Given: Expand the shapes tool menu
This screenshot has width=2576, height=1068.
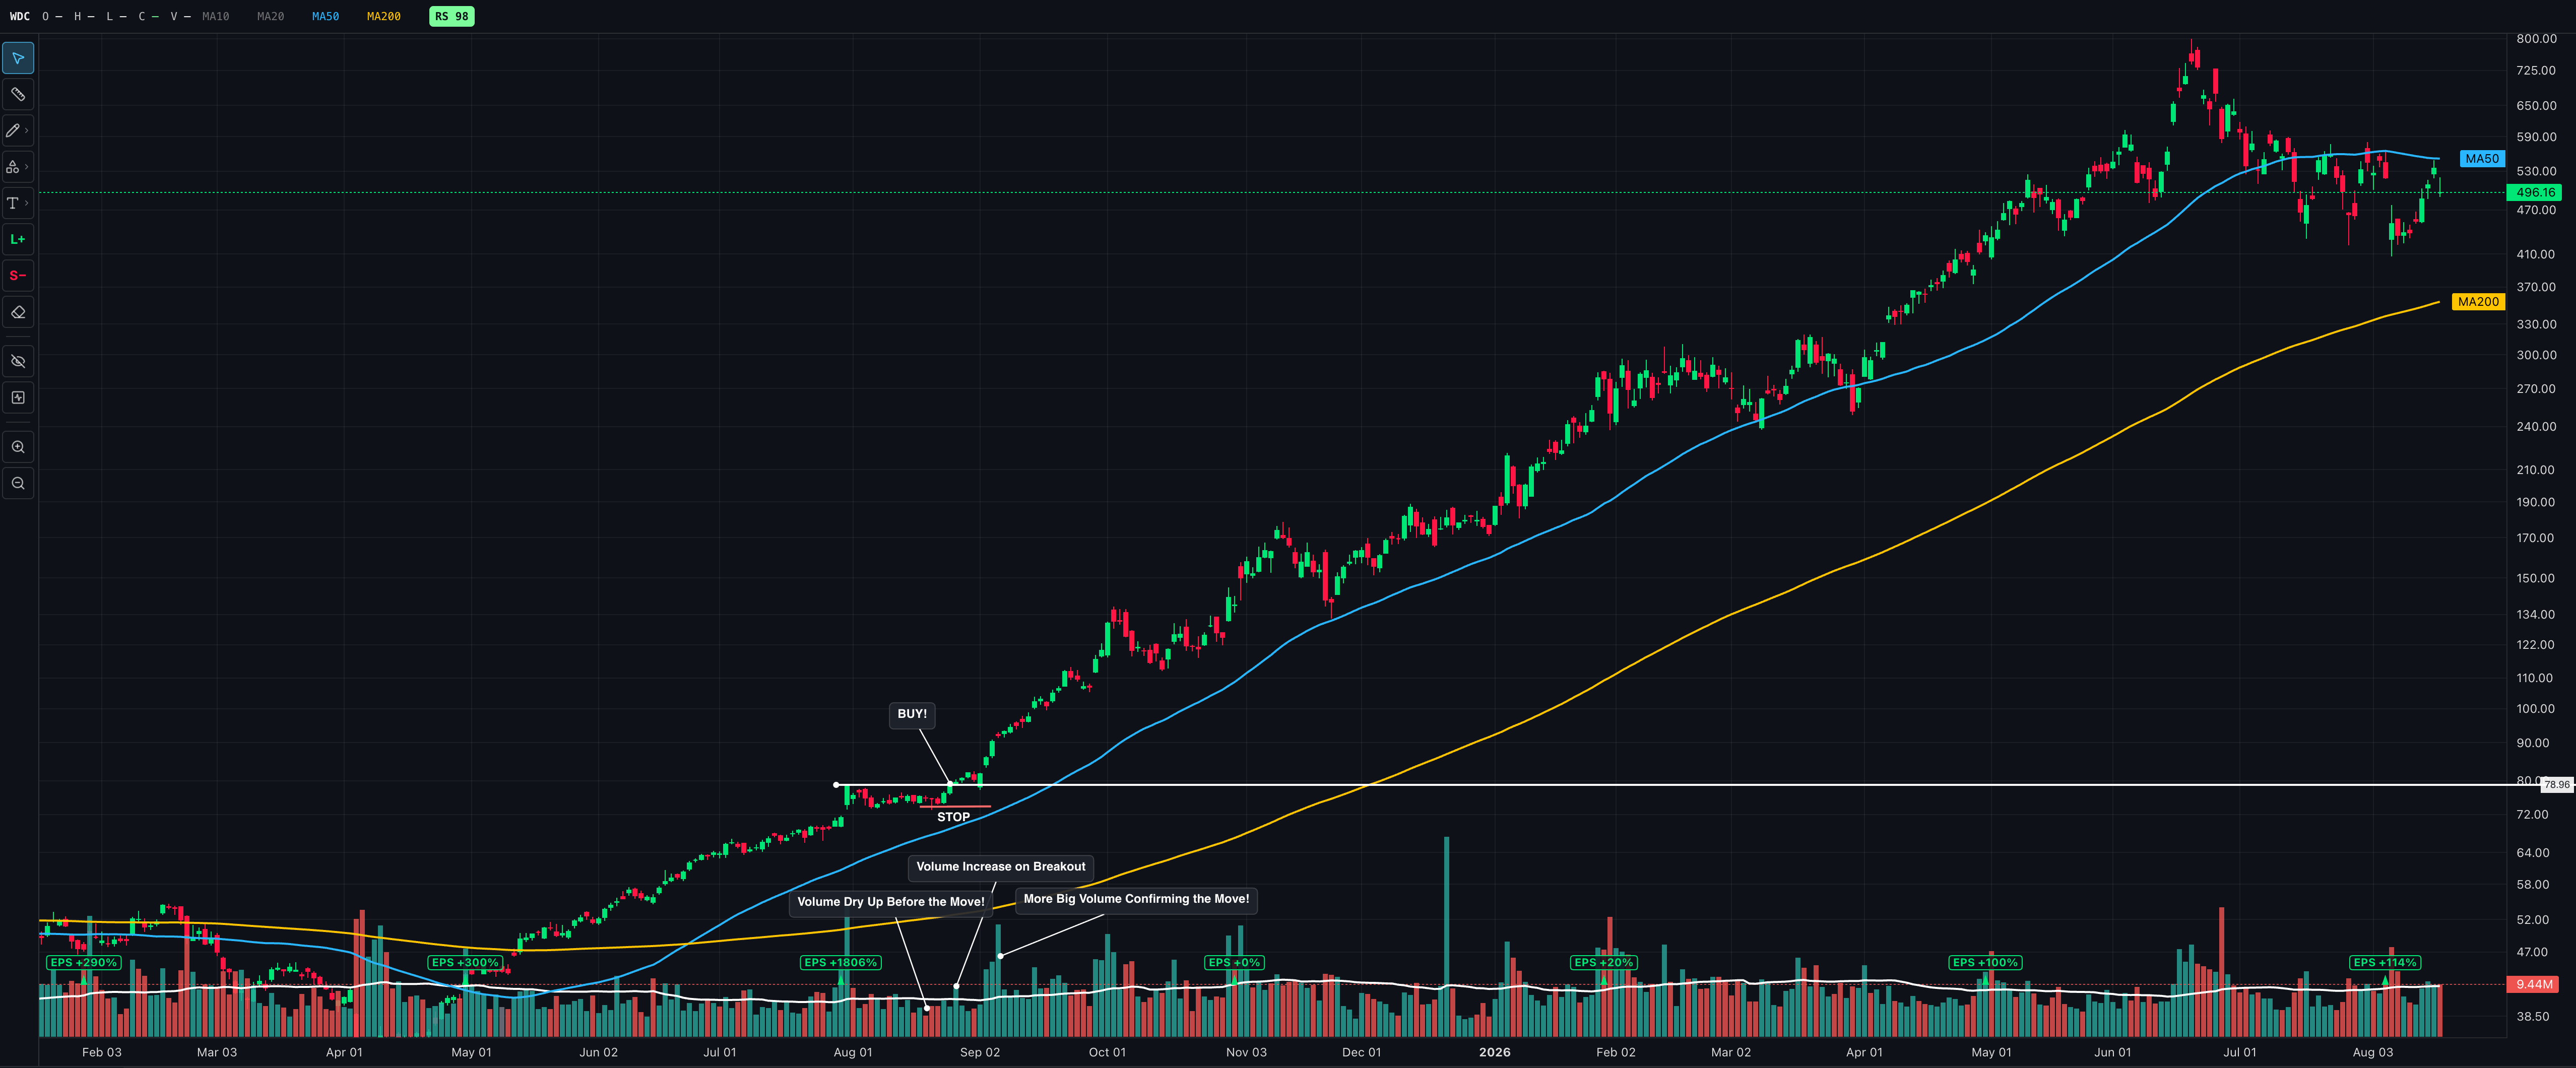Looking at the screenshot, I should 18,167.
